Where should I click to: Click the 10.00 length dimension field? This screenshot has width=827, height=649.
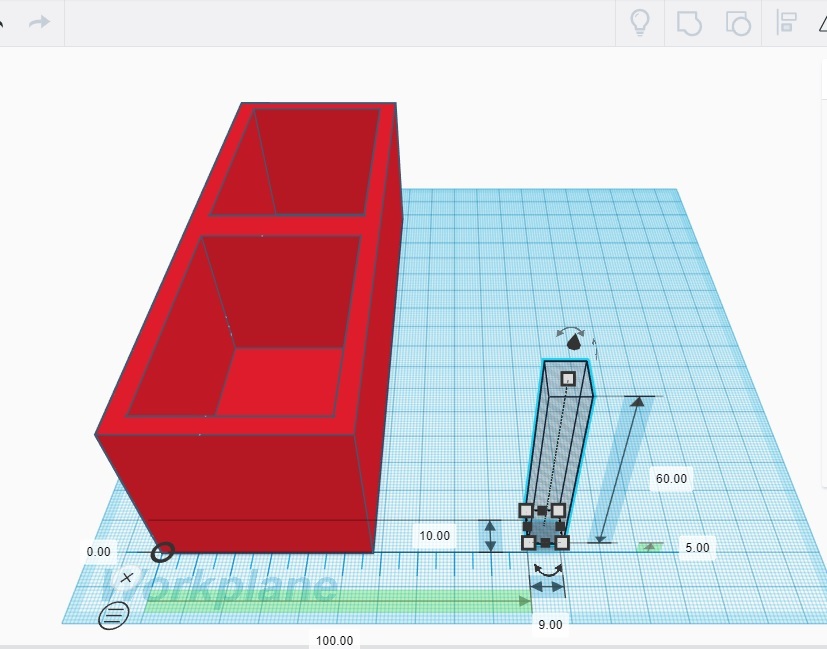(435, 536)
